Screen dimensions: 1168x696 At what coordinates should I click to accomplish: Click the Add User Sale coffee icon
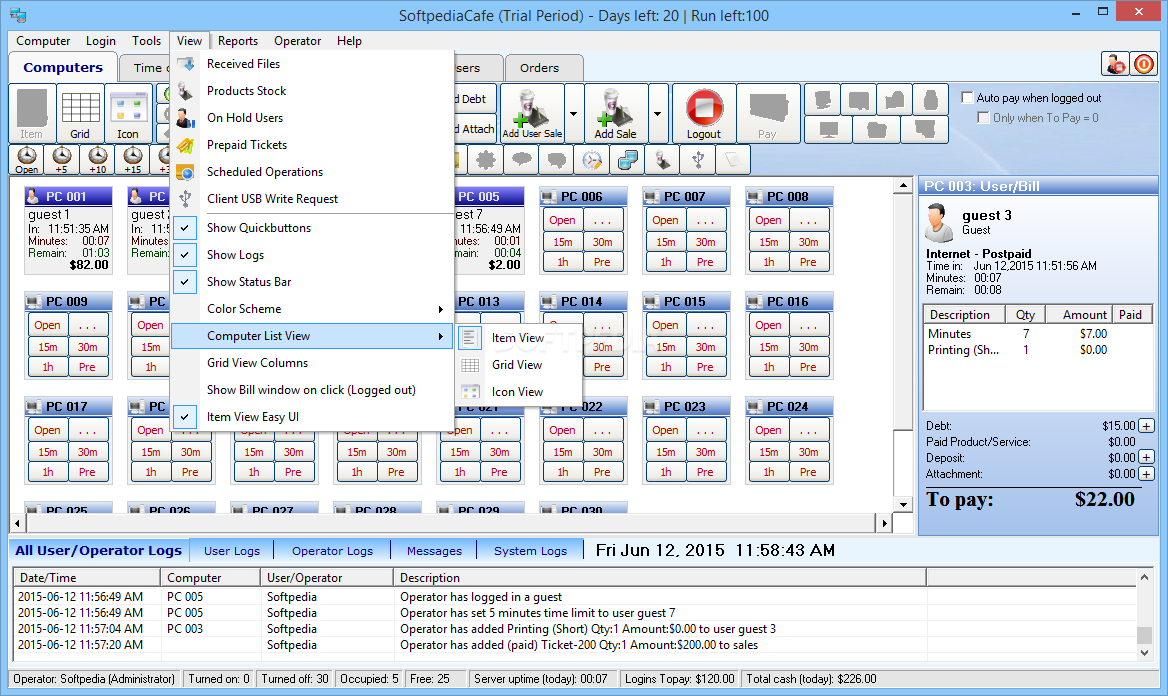point(532,113)
